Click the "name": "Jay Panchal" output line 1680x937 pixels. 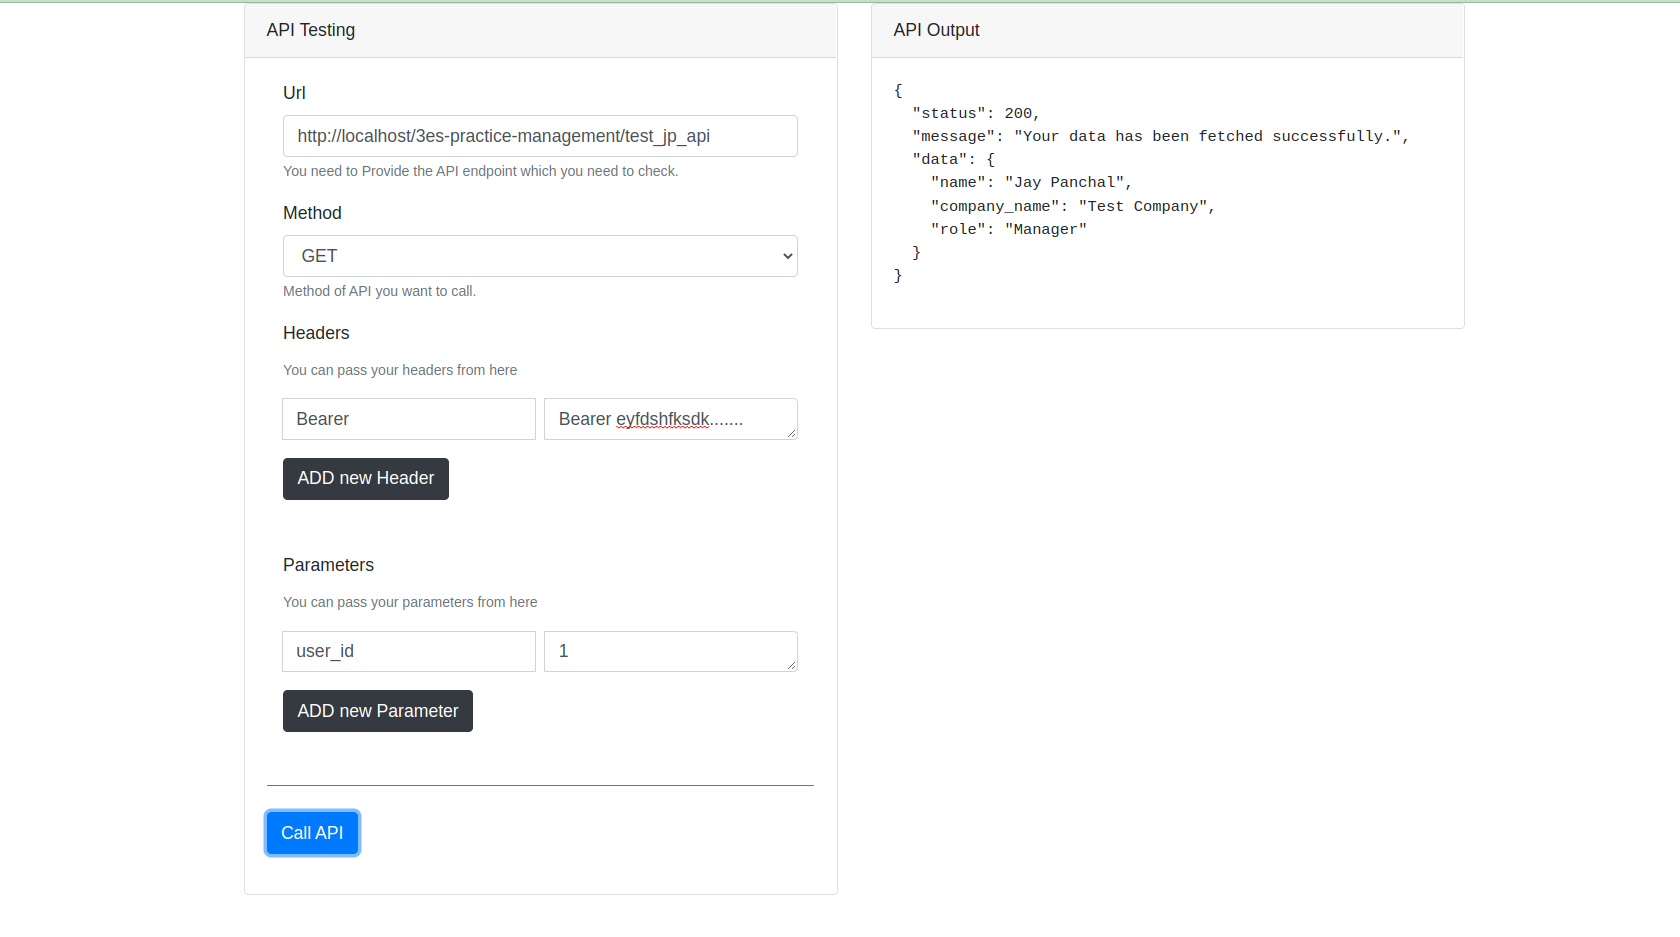[1031, 183]
